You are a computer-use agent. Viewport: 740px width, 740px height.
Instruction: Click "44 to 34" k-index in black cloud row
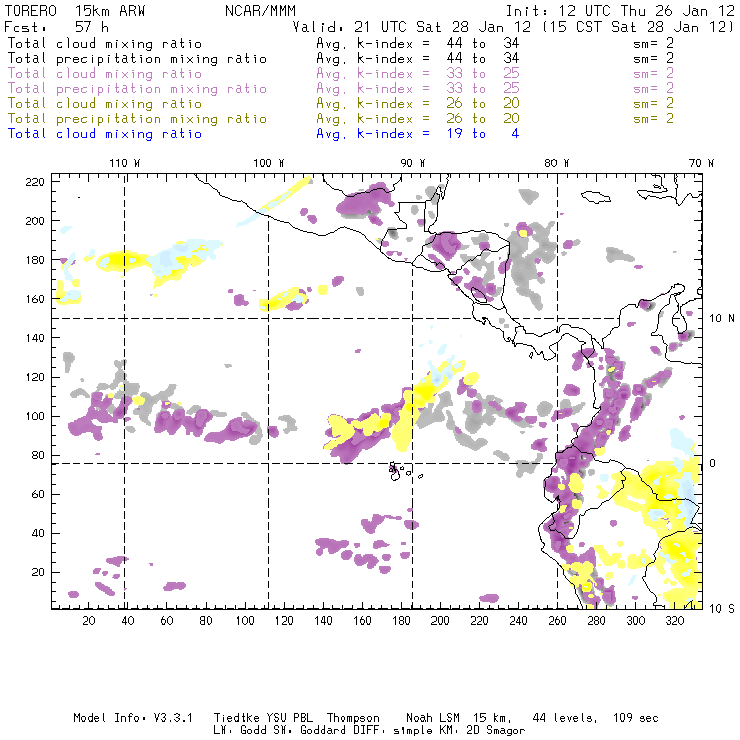click(483, 43)
